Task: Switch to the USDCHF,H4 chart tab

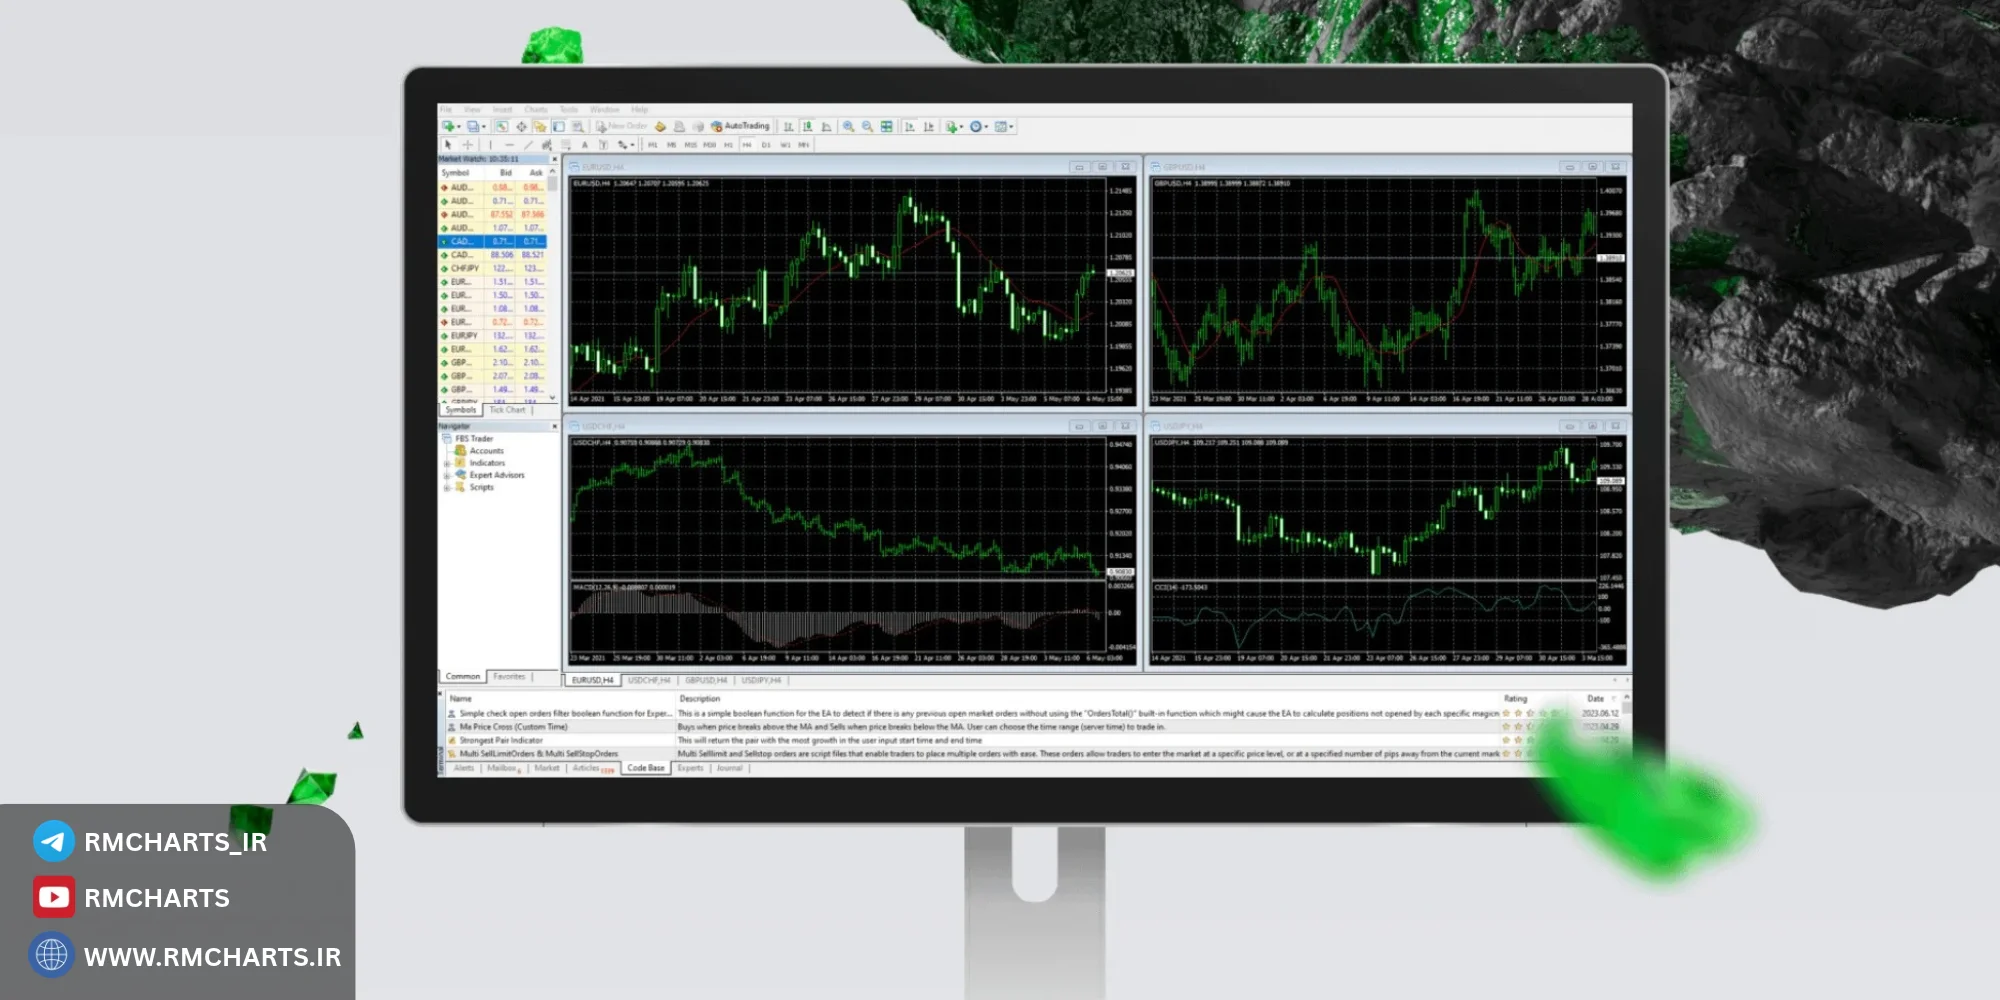Action: coord(649,680)
